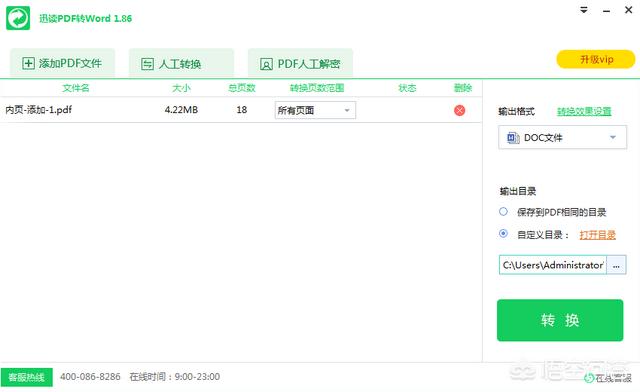Open the DOC文件 output format dropdown
The image size is (640, 392).
562,138
